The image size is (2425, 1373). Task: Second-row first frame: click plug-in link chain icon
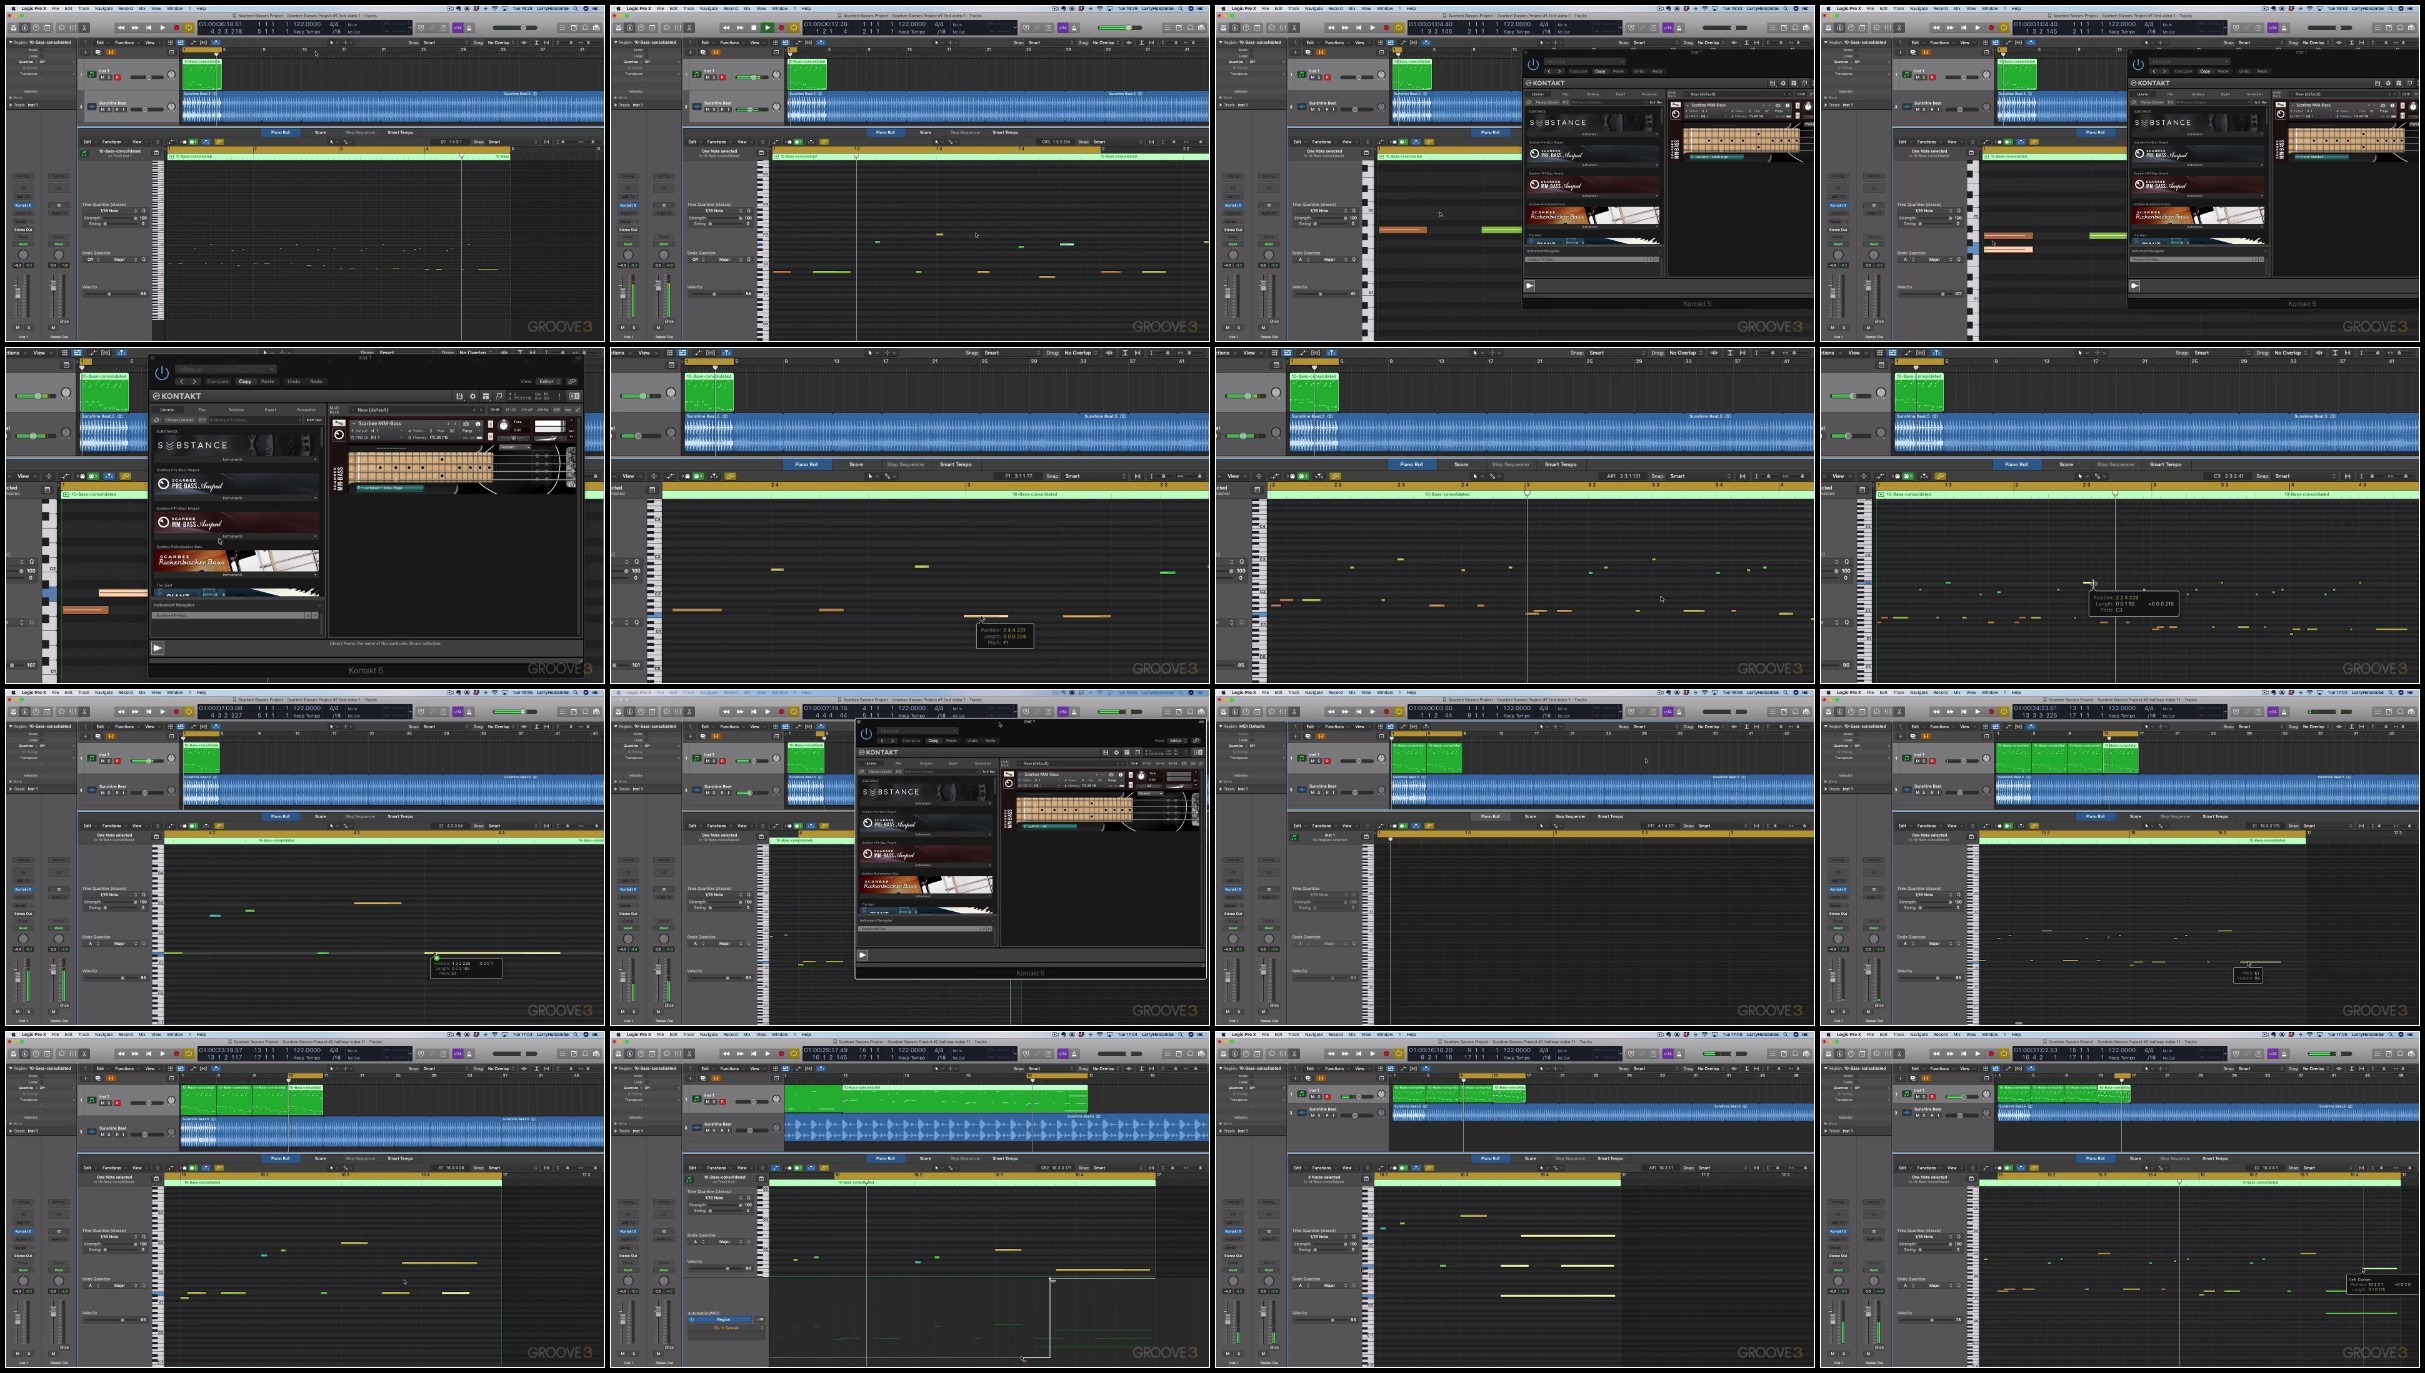[572, 381]
